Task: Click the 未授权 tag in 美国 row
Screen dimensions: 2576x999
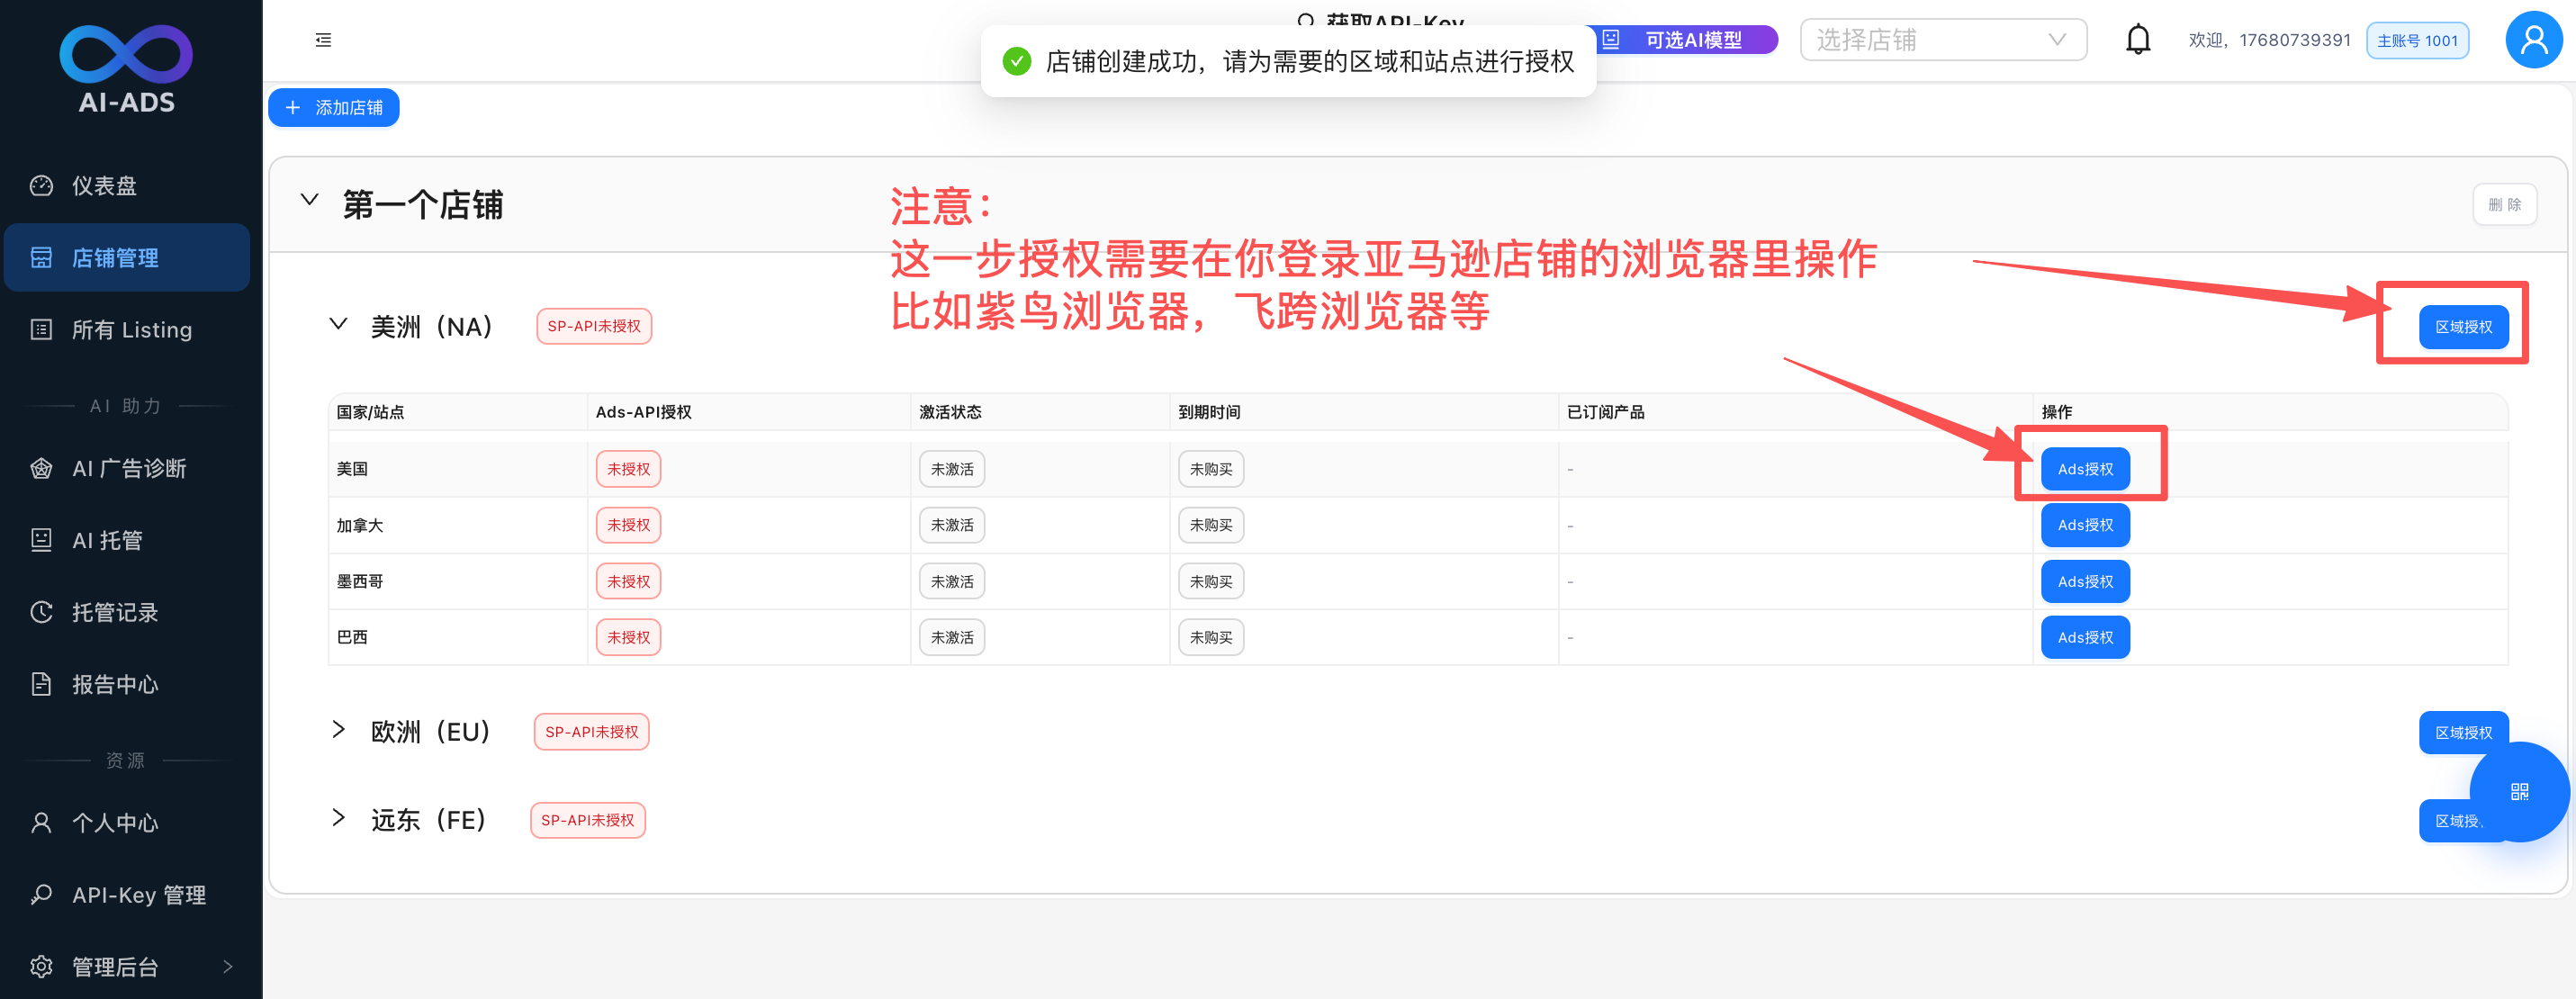Action: (628, 469)
